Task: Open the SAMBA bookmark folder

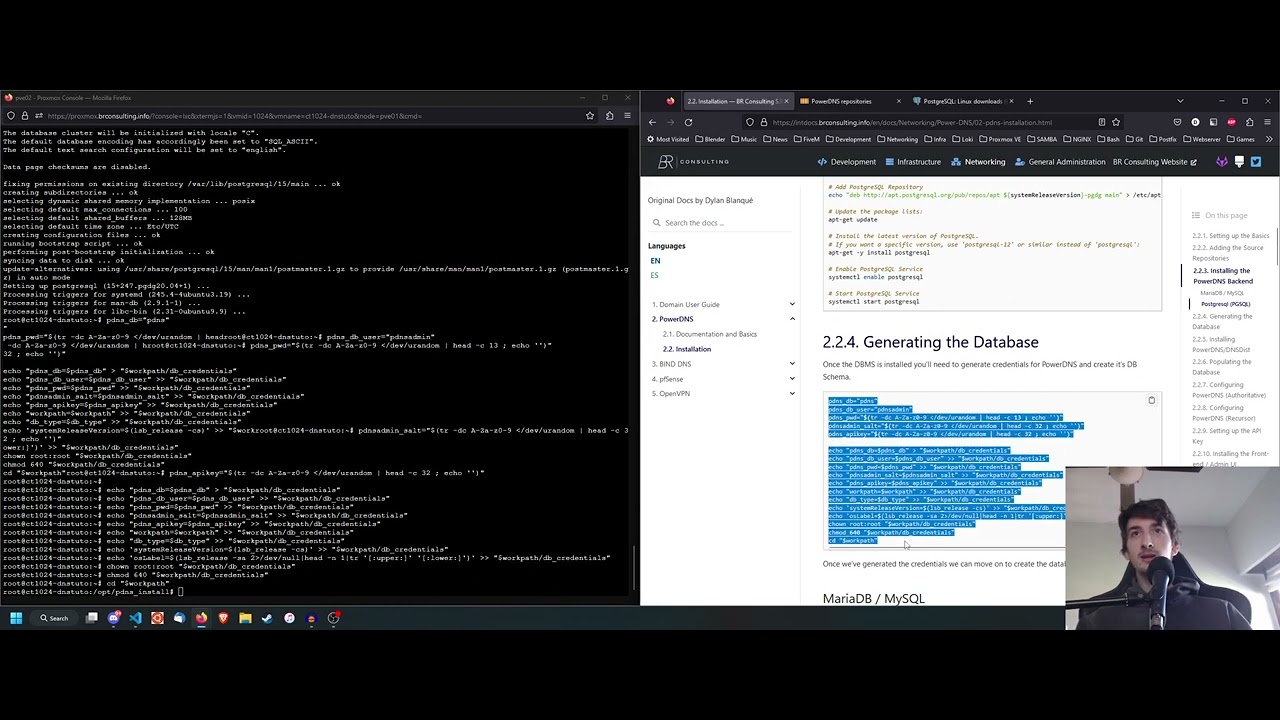Action: click(x=1041, y=139)
